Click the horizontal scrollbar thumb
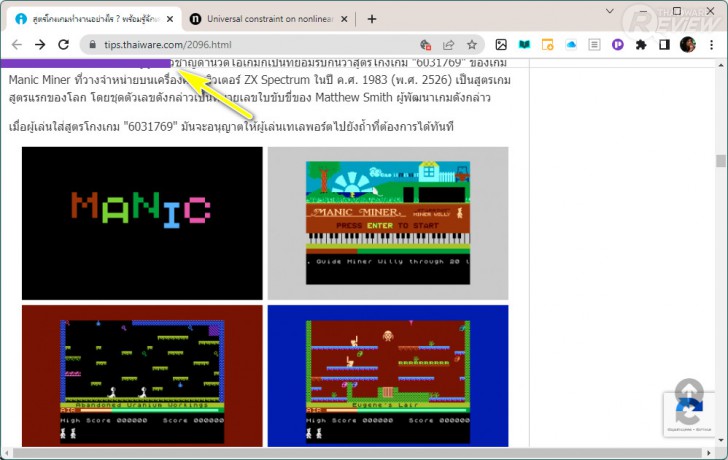 click(357, 453)
